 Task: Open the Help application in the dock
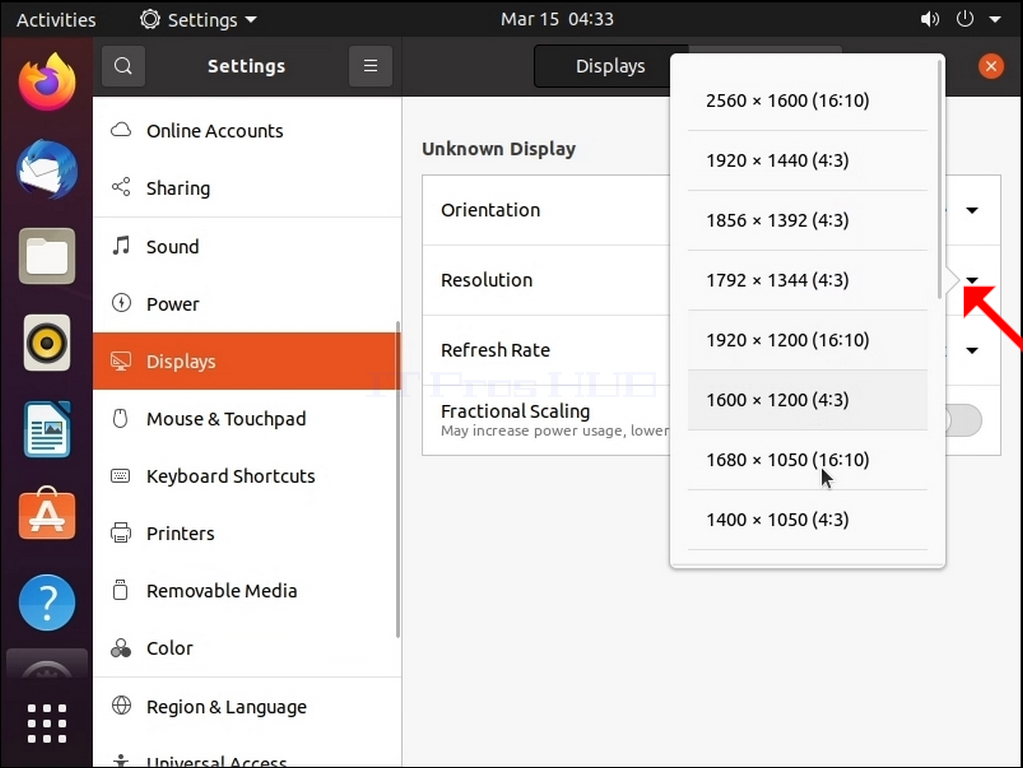[47, 602]
